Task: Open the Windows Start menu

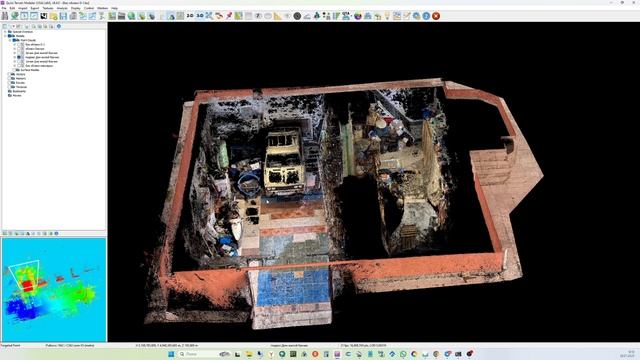Action: click(x=171, y=354)
